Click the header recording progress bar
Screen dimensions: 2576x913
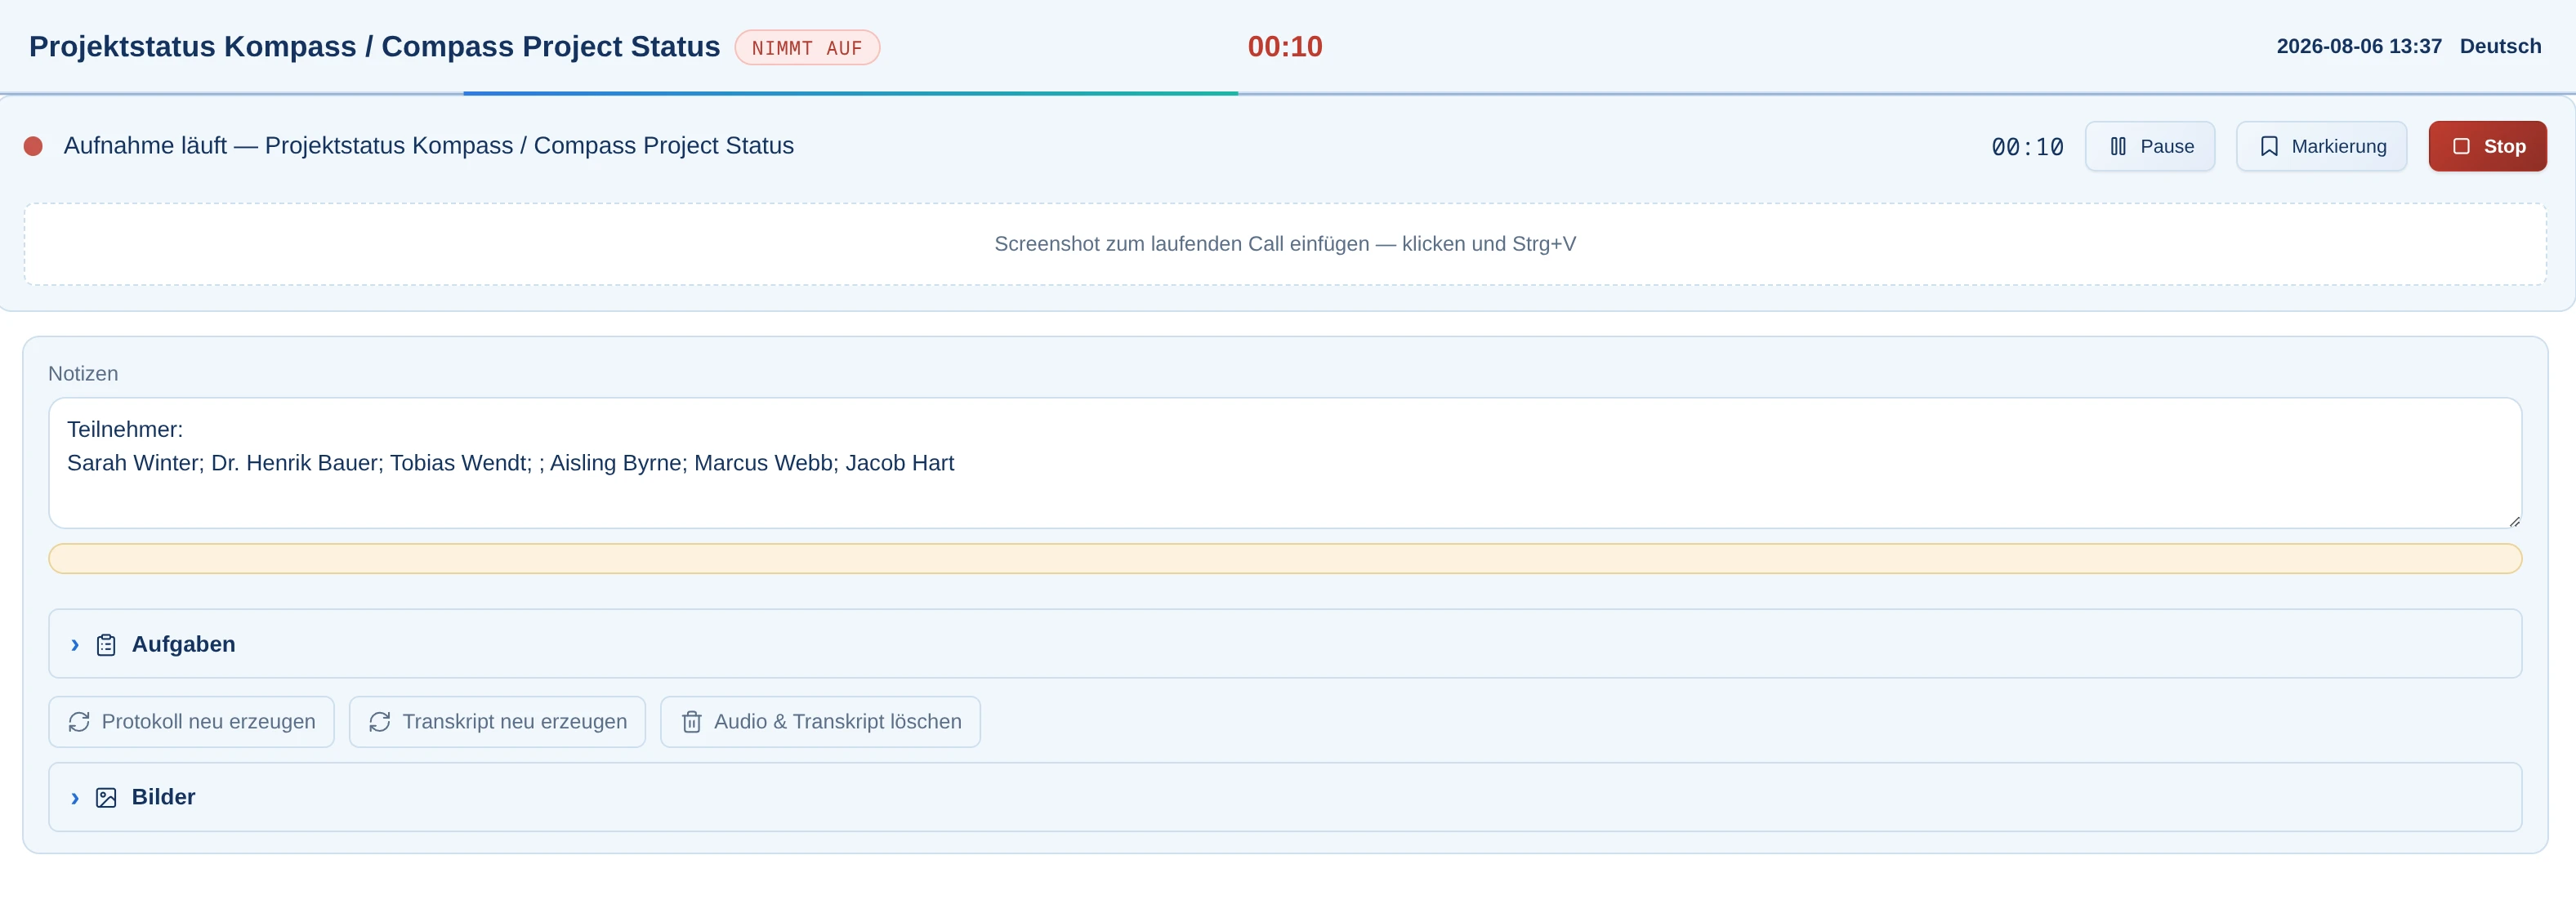click(850, 93)
